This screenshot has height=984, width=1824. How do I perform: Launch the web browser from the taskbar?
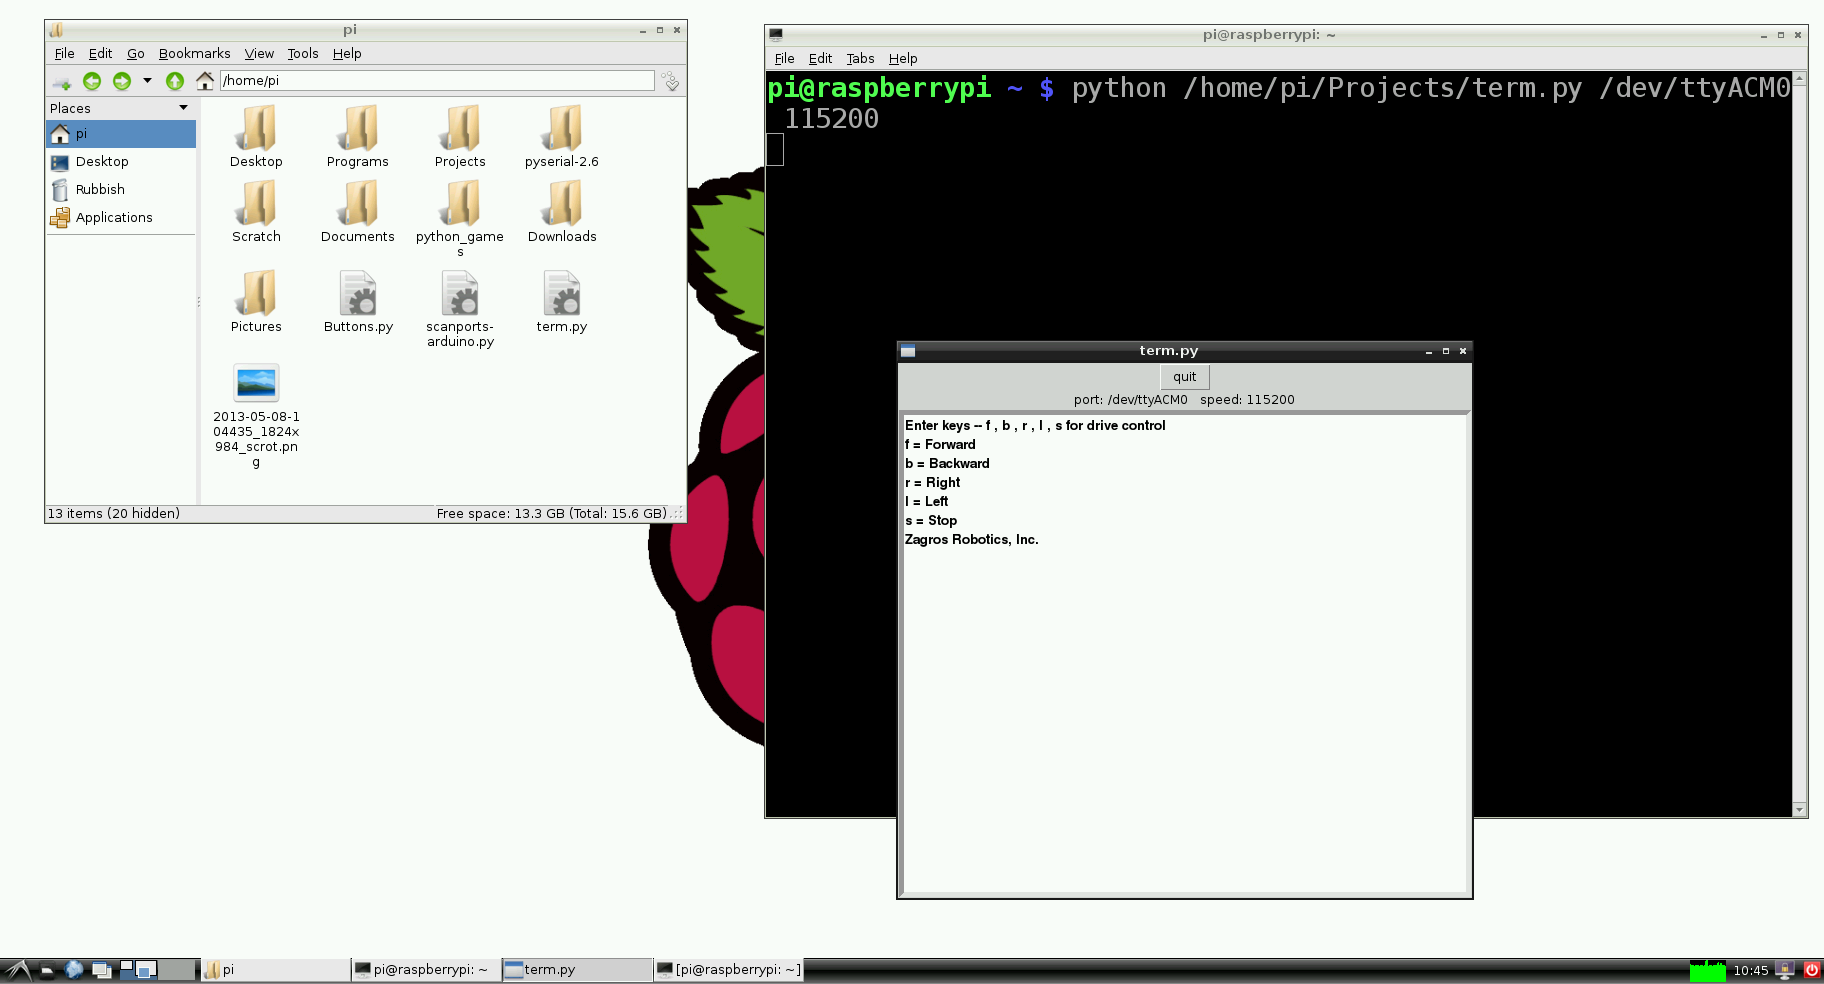pyautogui.click(x=73, y=969)
